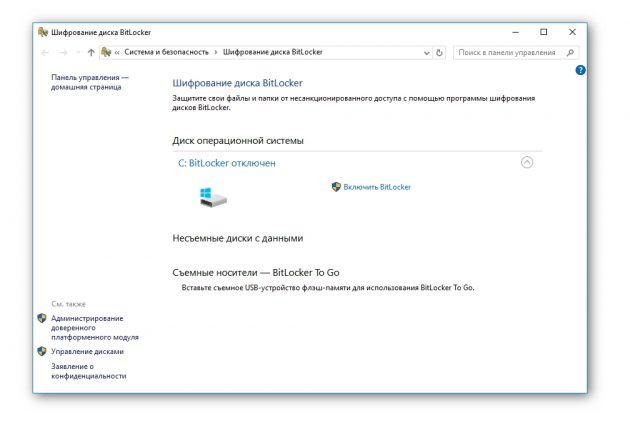The width and height of the screenshot is (630, 446).
Task: Click the 'Вставьте съемное USB-устройство' message text
Action: (x=328, y=288)
